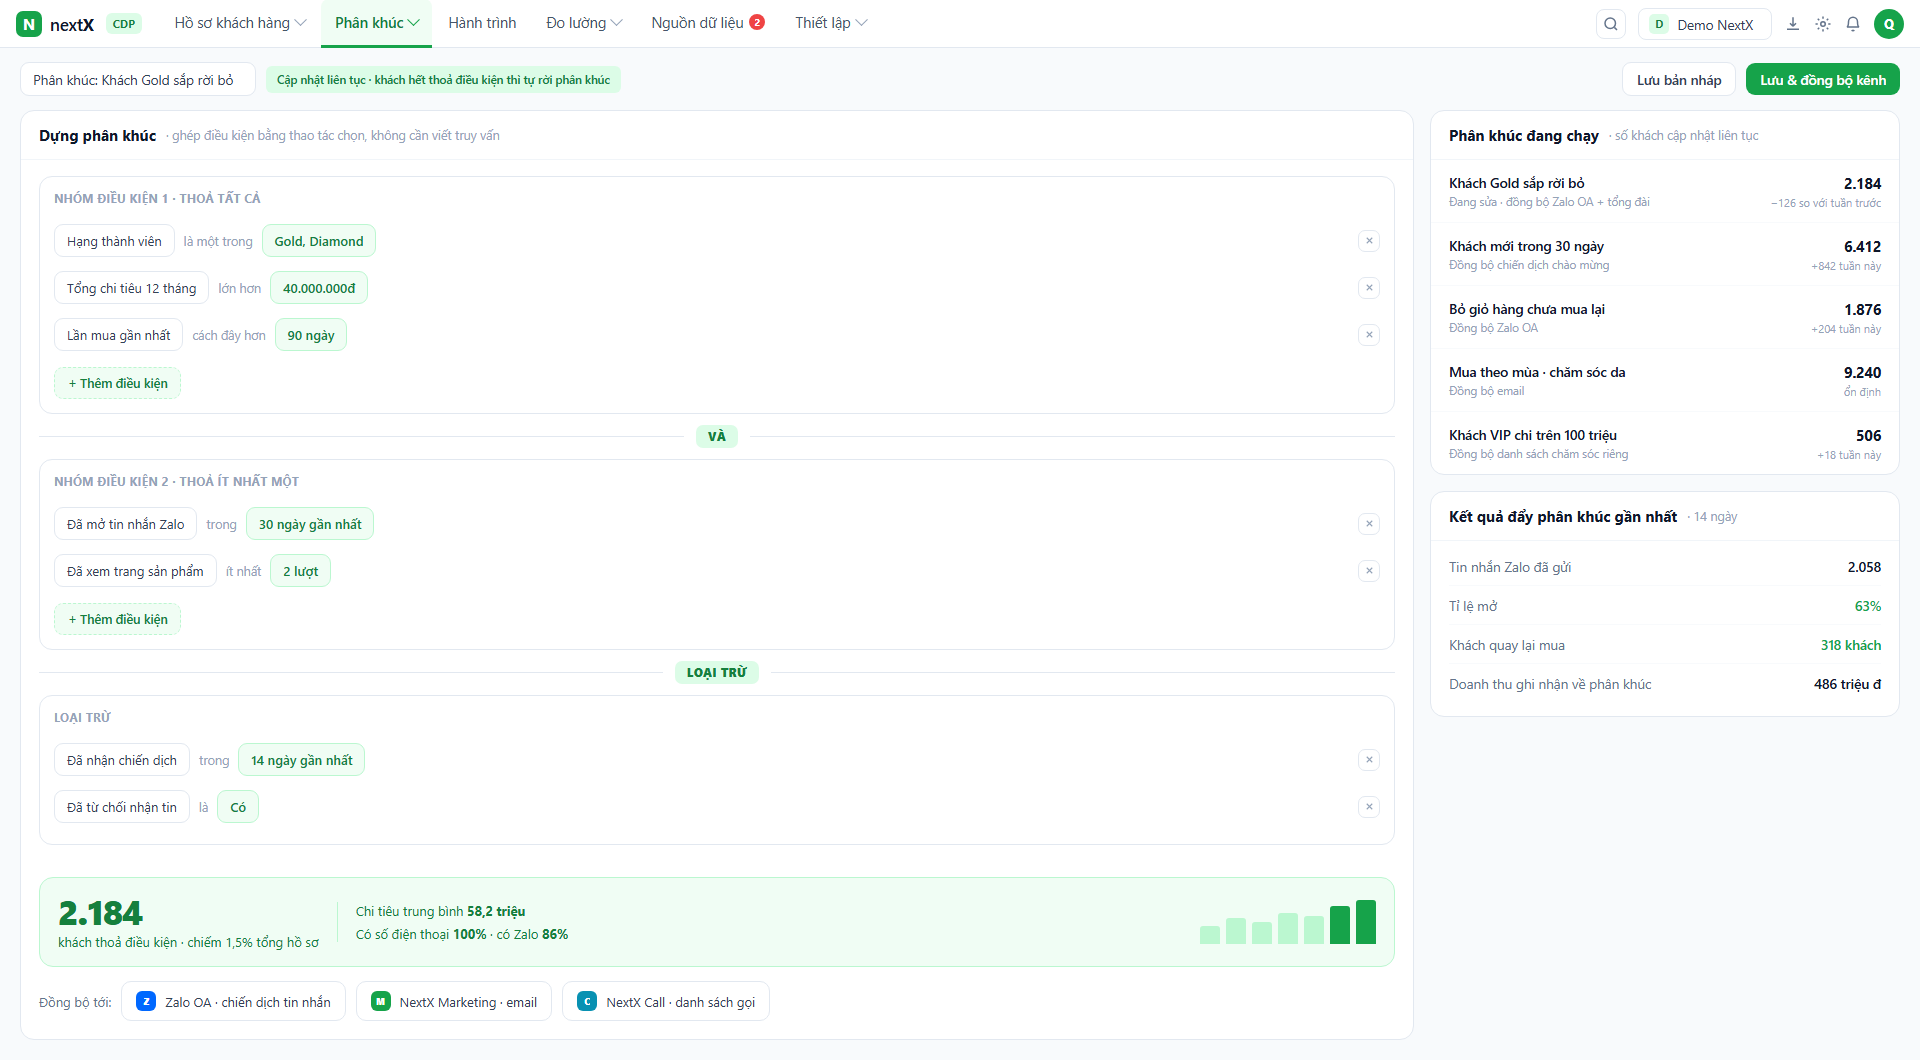Open the search icon in header
Image resolution: width=1920 pixels, height=1060 pixels.
click(1610, 24)
